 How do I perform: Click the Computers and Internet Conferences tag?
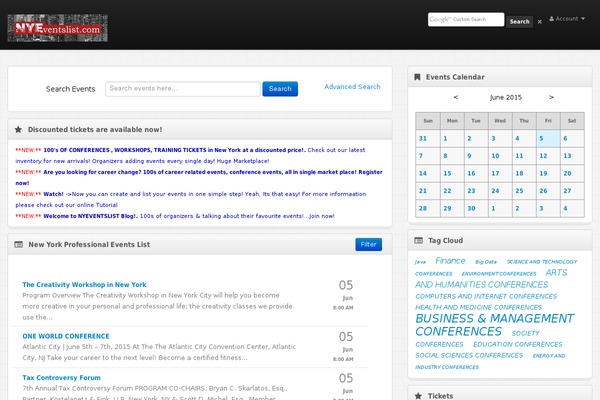point(486,296)
